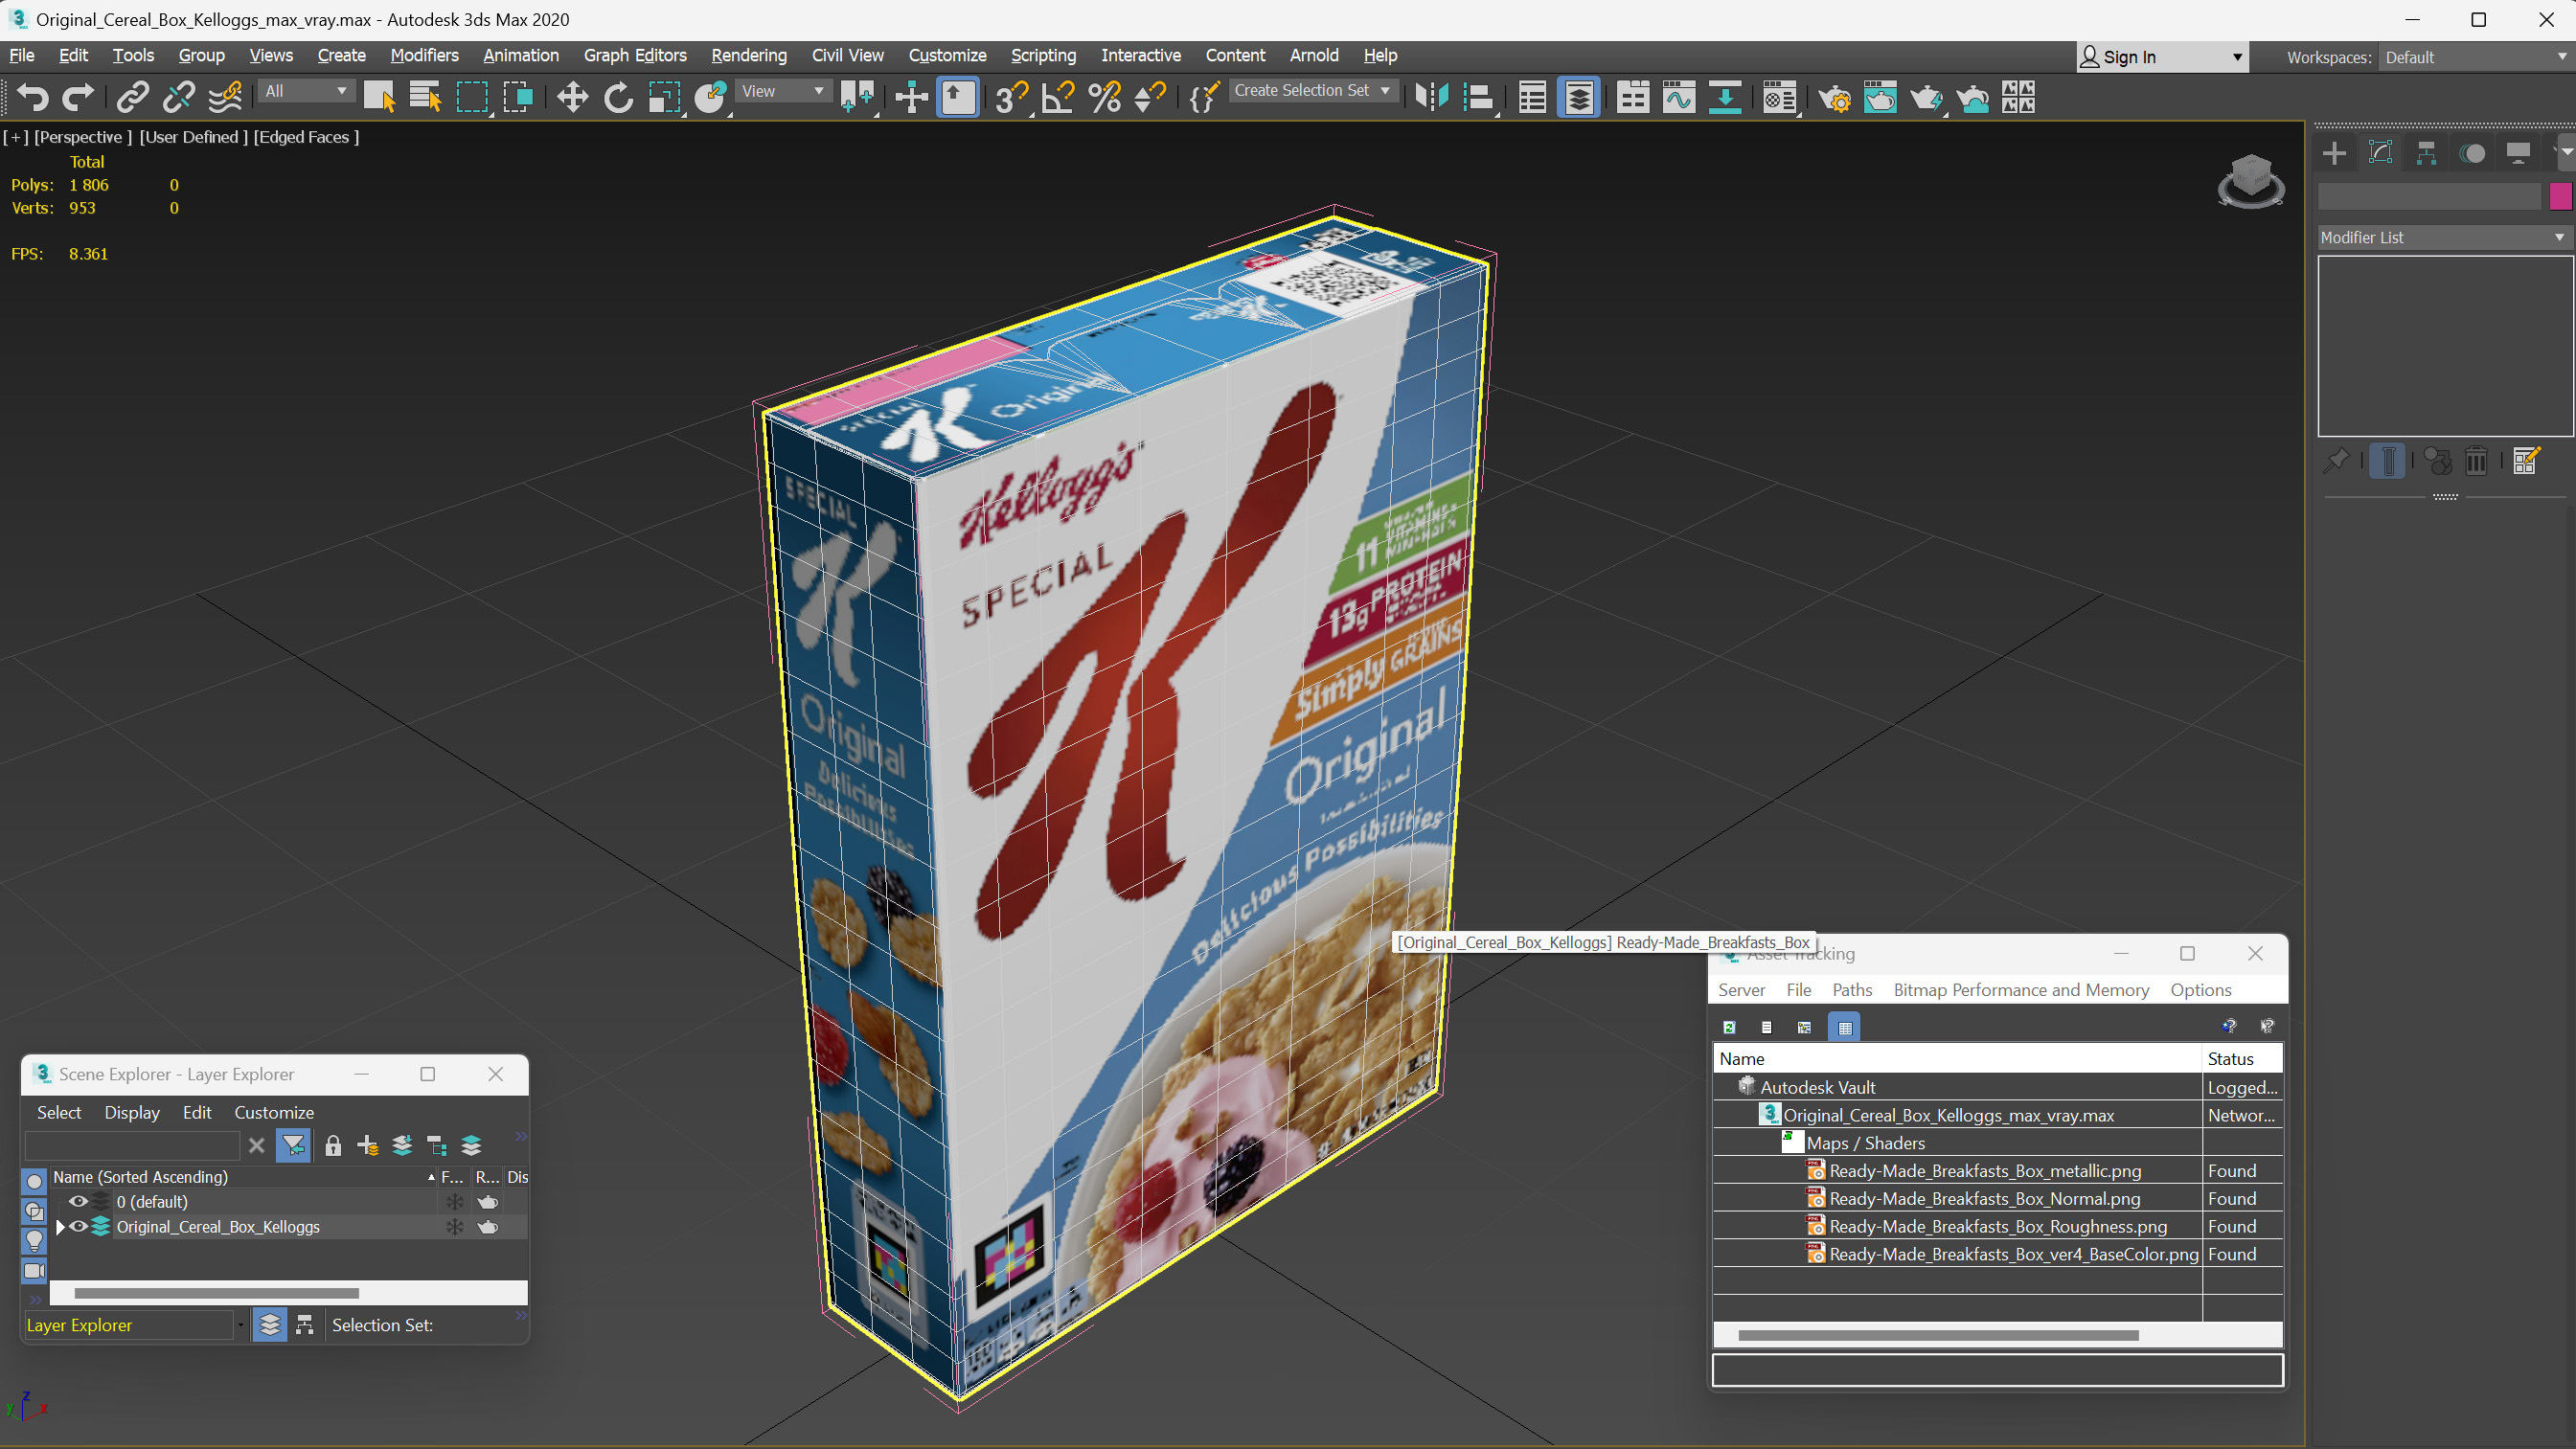Activate Select and Rotate tool
Screen dimensions: 2576x1449
pyautogui.click(x=618, y=97)
